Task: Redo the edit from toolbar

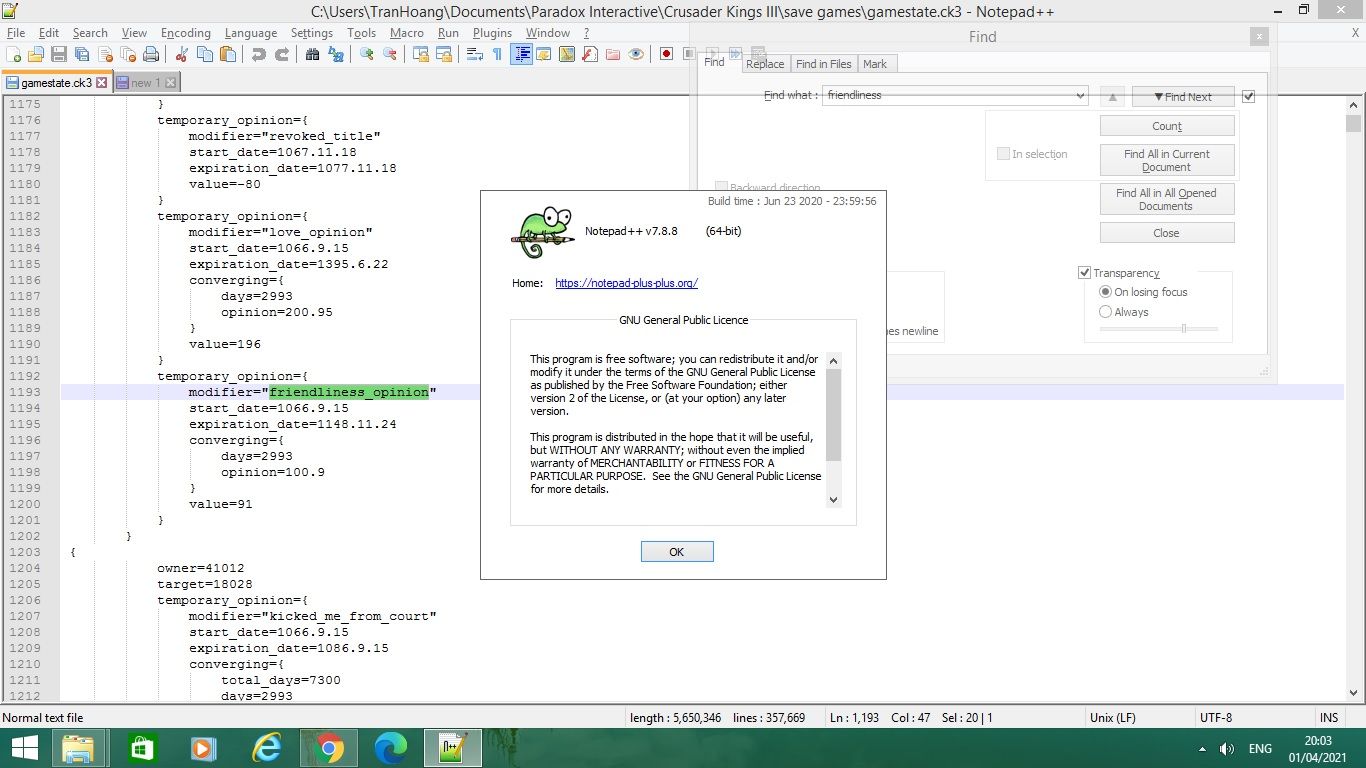Action: [282, 54]
